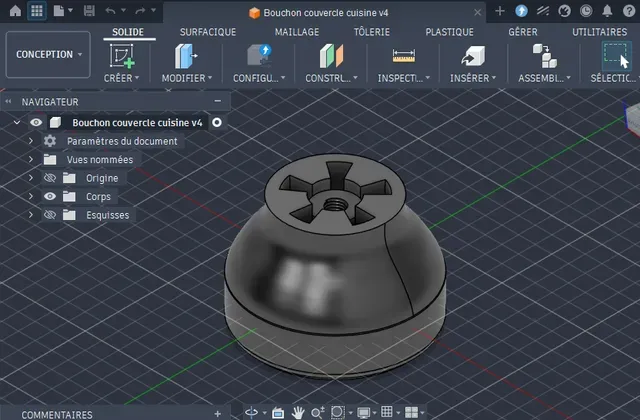Open the CONSTRUIRE dropdown menu
This screenshot has height=420, width=640.
(x=331, y=78)
